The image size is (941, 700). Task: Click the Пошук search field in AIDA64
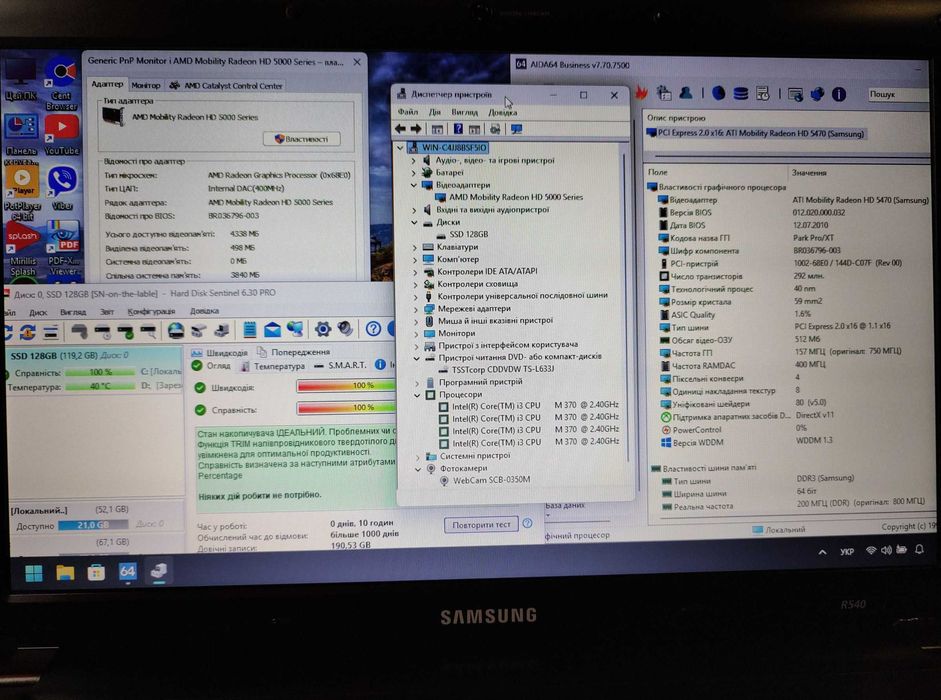897,94
